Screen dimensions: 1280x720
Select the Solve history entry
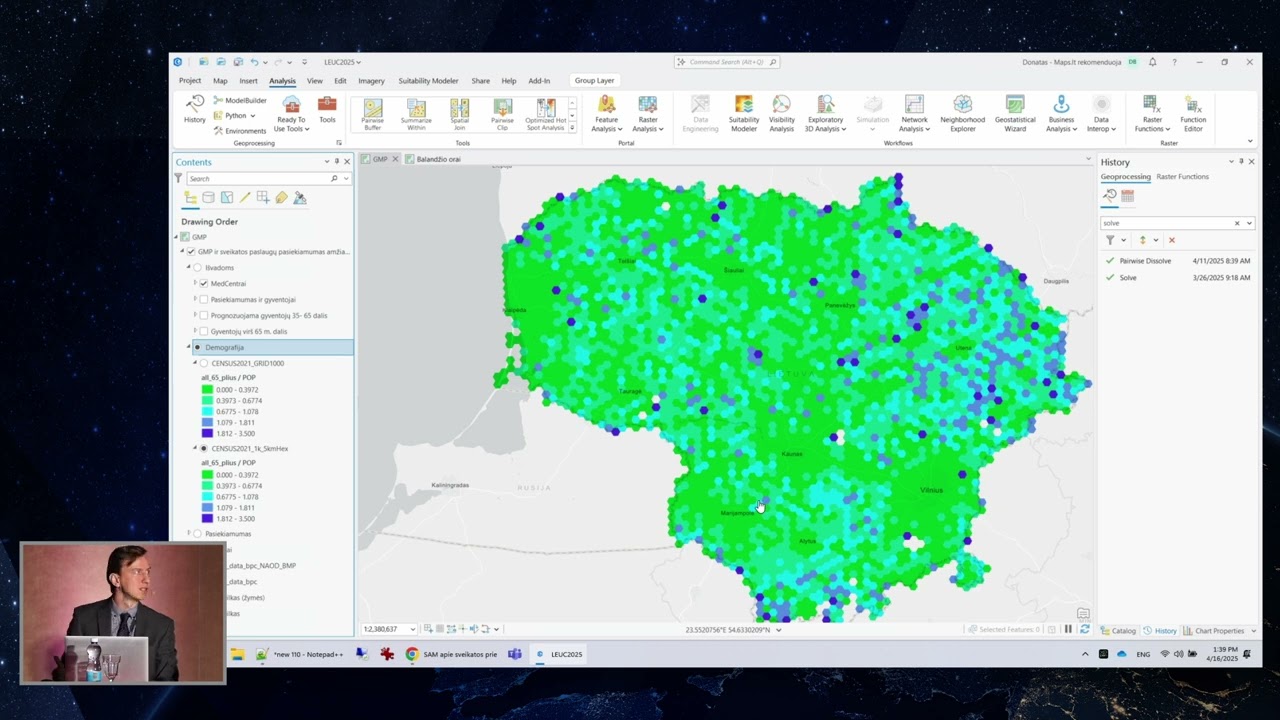[x=1177, y=277]
